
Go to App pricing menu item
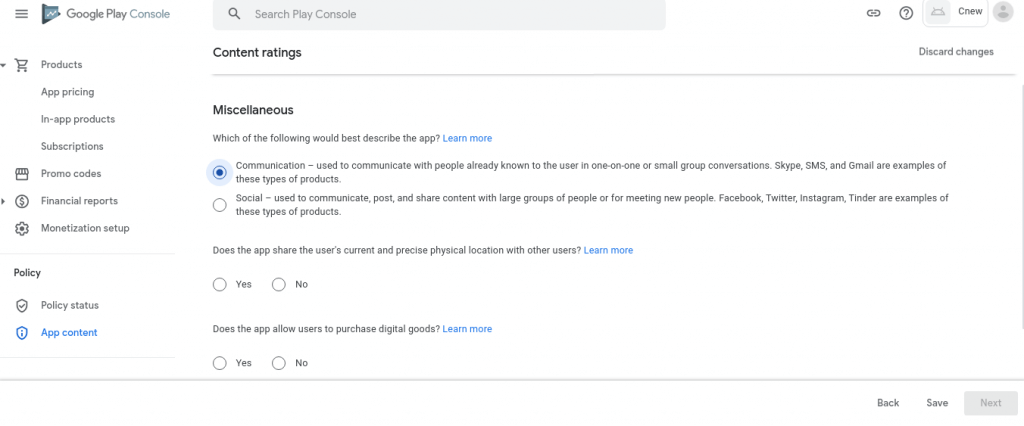[x=67, y=92]
